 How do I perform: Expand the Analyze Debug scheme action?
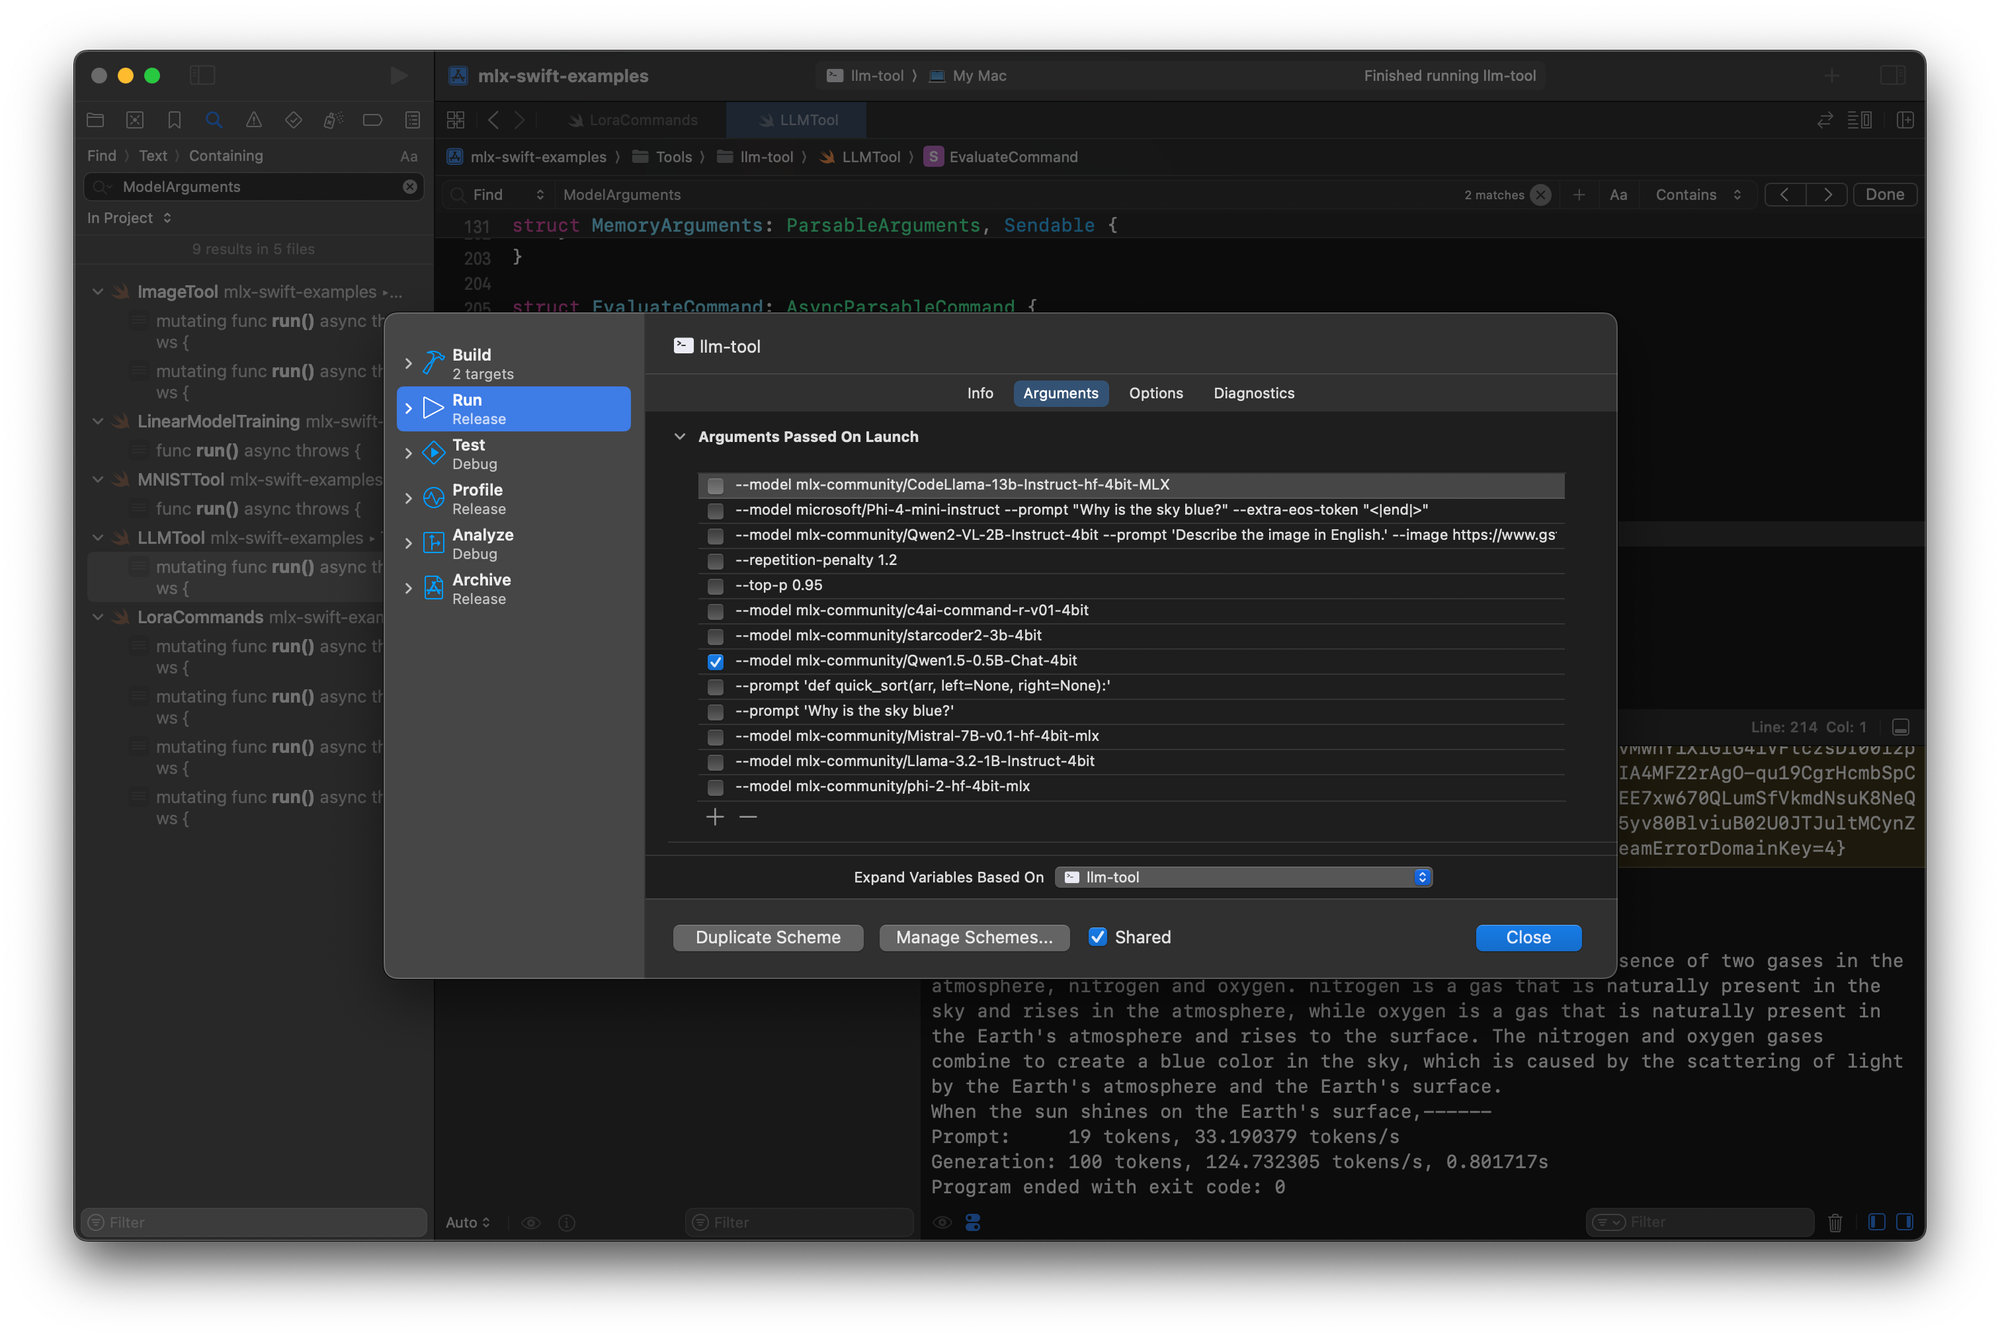tap(409, 543)
